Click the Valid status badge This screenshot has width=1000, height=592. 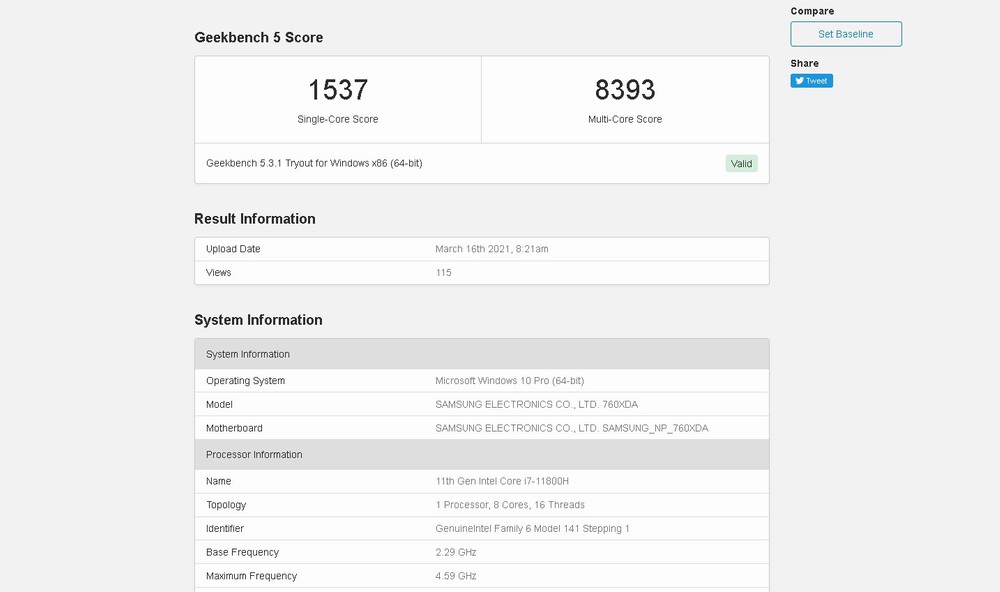741,163
